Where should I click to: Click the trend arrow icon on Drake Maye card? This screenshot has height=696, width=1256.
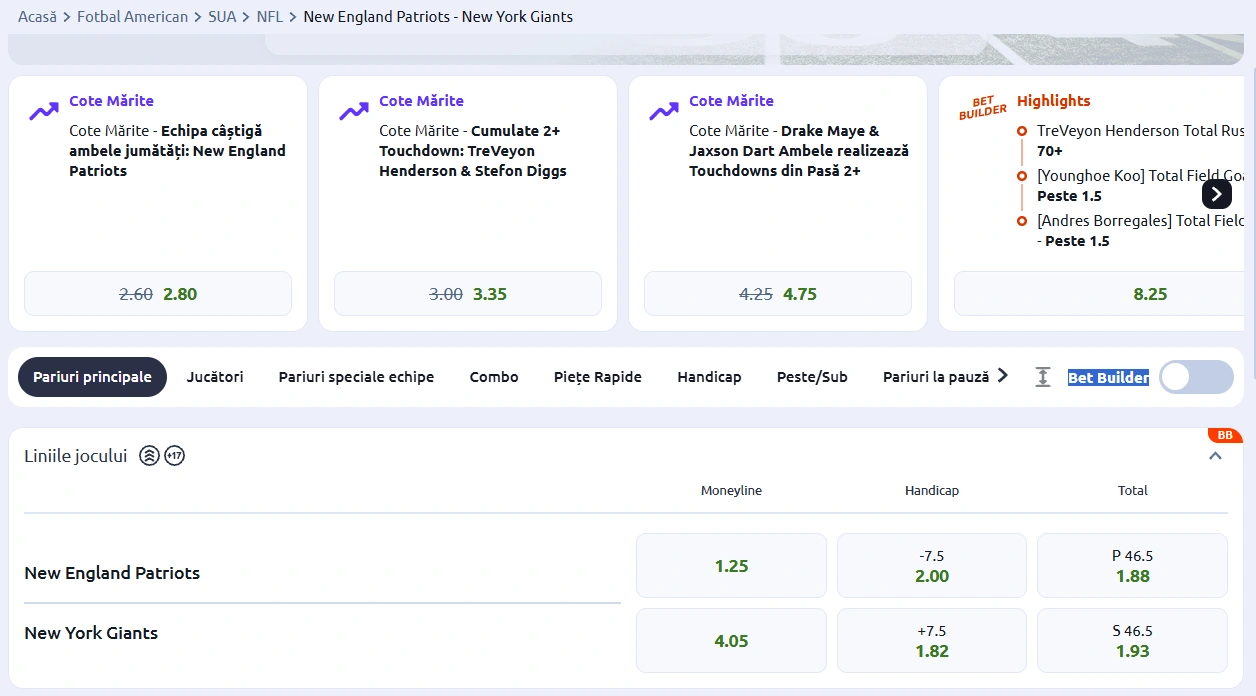click(664, 111)
